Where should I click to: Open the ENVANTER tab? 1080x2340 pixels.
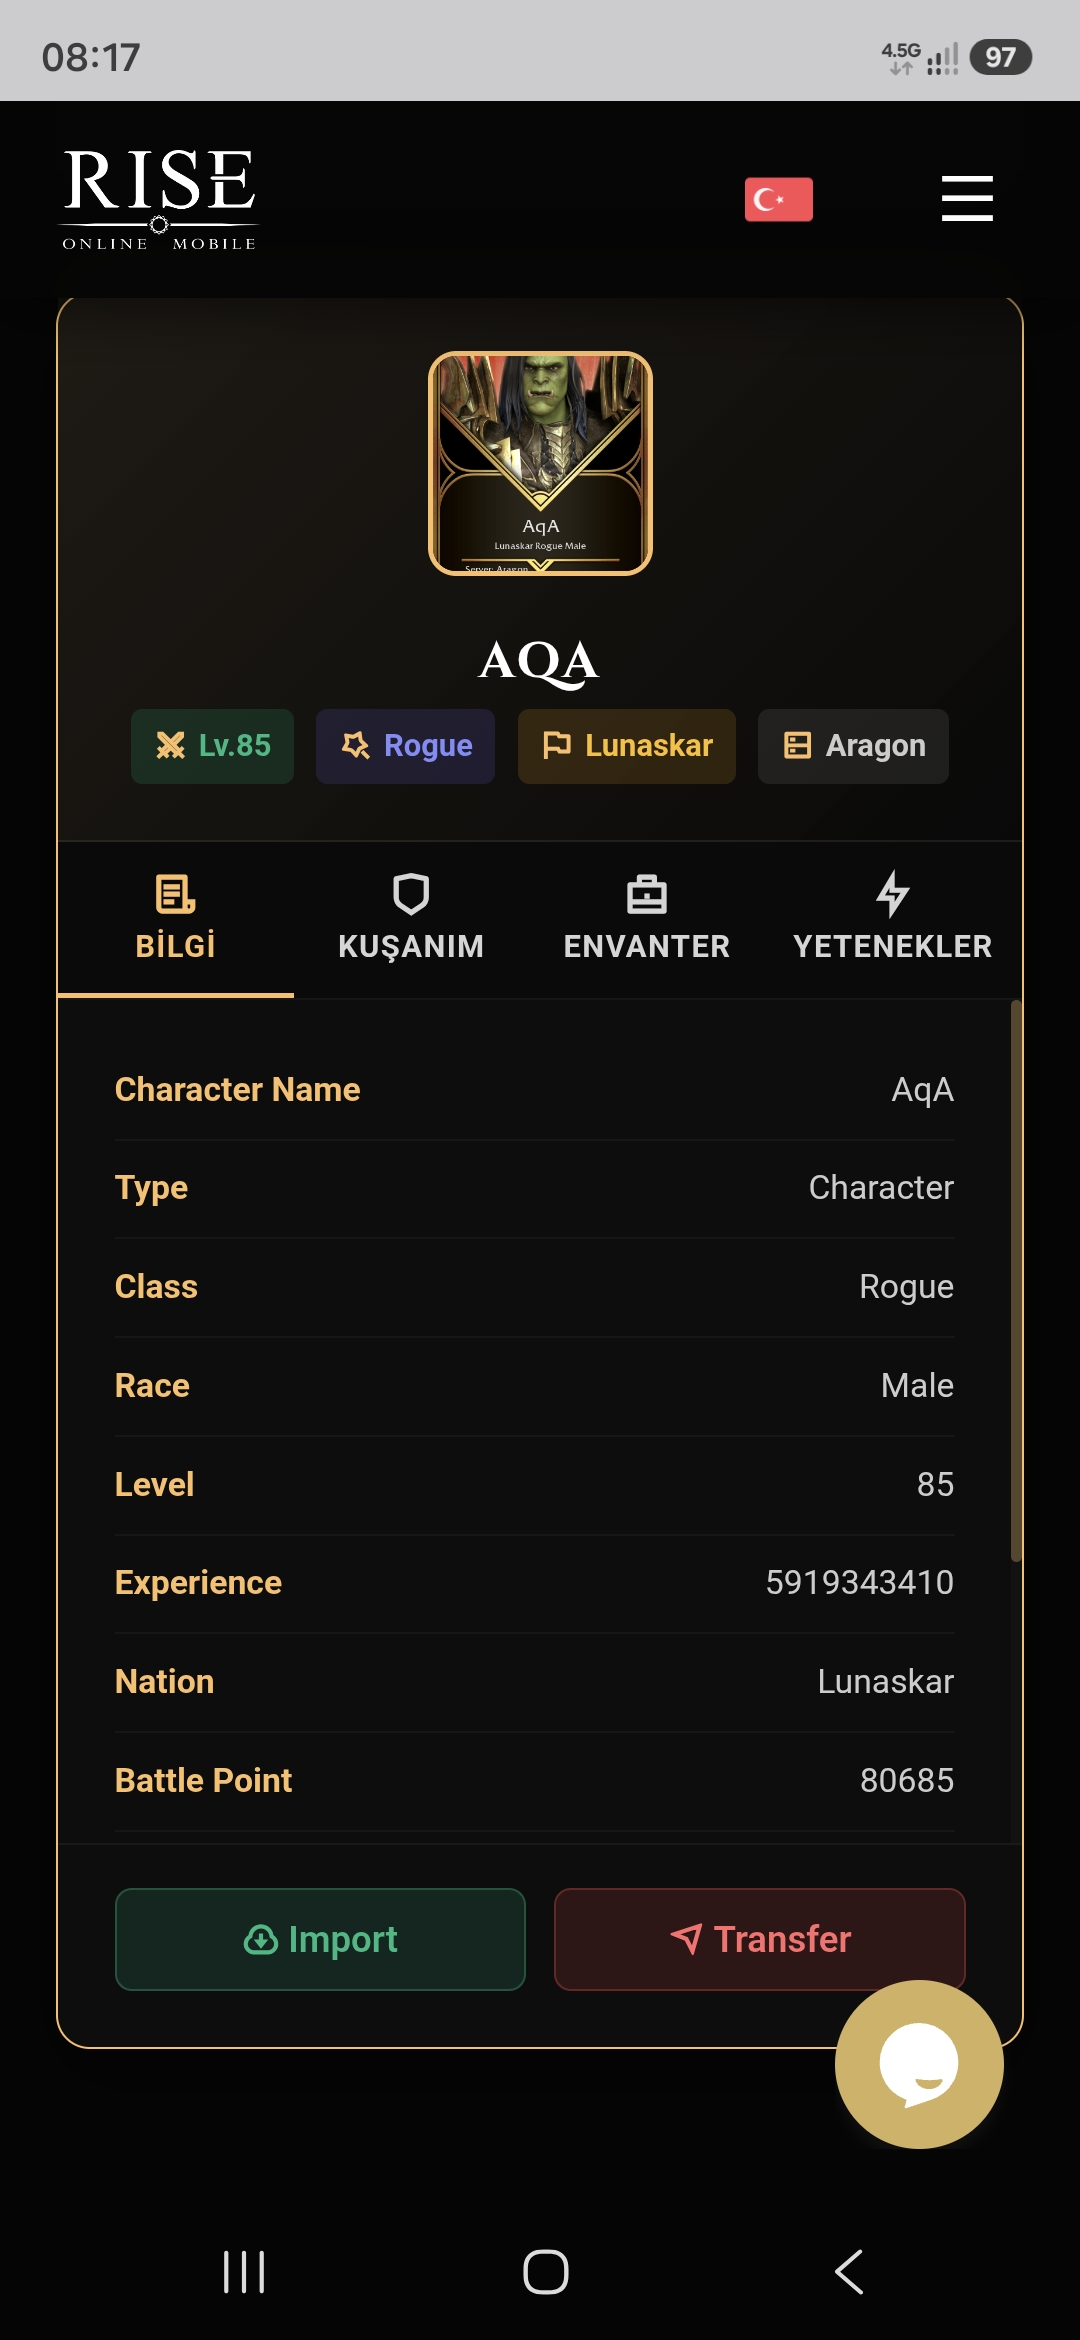coord(647,918)
